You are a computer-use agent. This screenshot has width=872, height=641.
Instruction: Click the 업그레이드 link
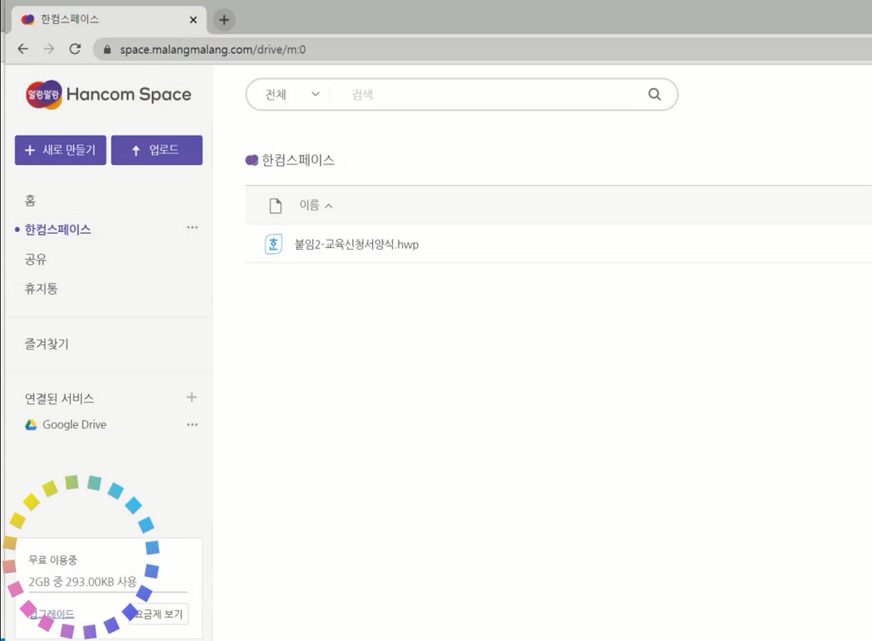[52, 614]
